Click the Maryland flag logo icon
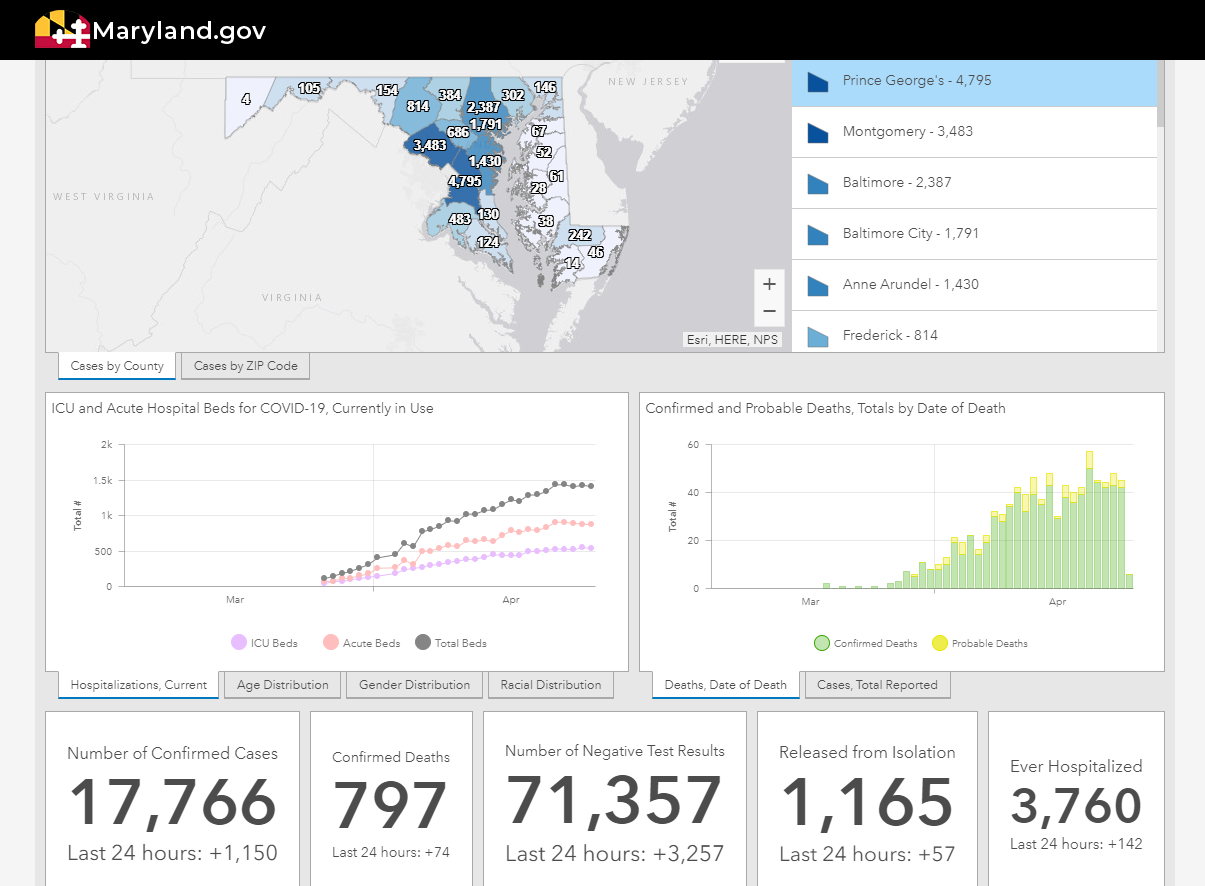 (x=62, y=30)
